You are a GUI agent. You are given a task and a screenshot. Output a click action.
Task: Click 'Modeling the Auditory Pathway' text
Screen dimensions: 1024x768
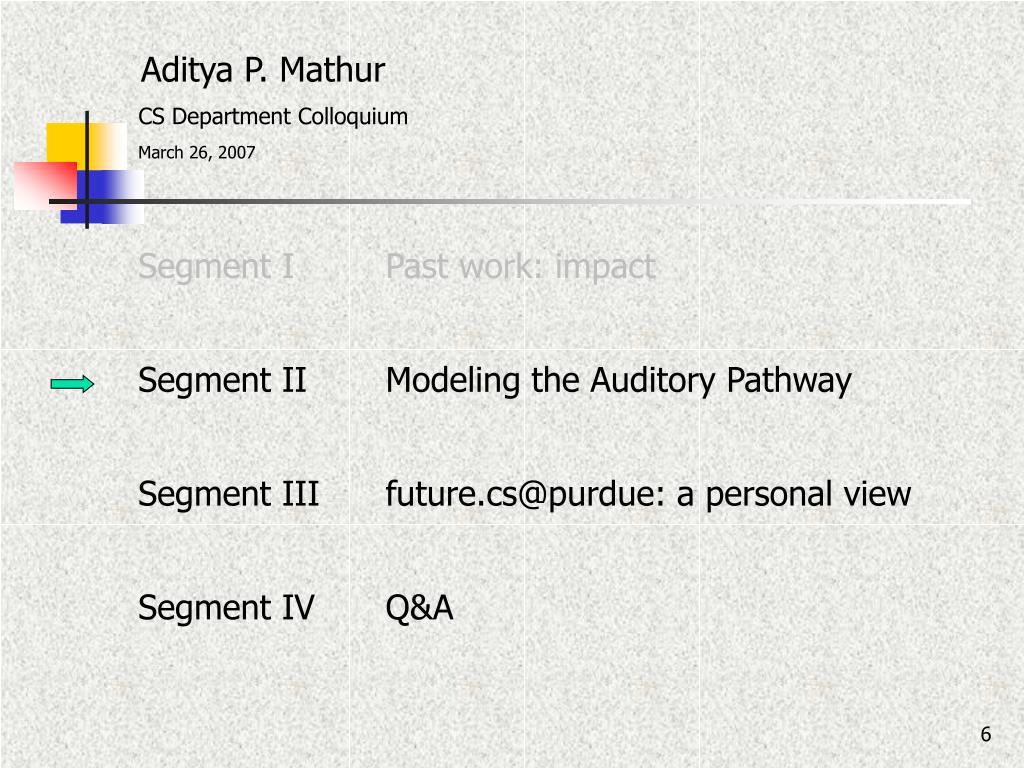(618, 380)
